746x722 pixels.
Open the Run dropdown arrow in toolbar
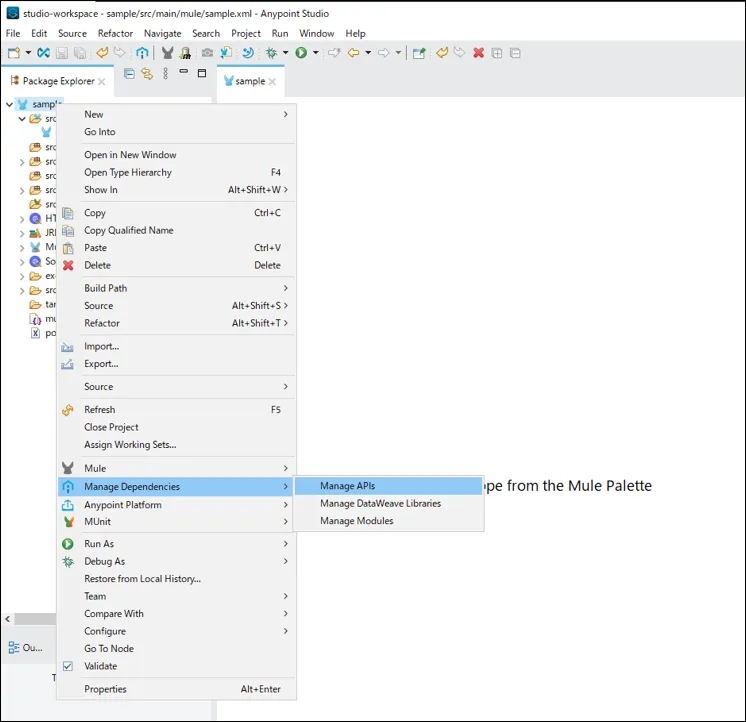[315, 53]
